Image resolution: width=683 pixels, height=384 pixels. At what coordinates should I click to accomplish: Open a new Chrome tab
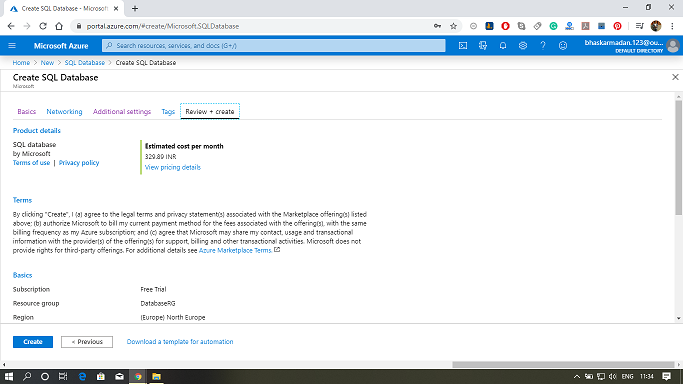tap(135, 8)
